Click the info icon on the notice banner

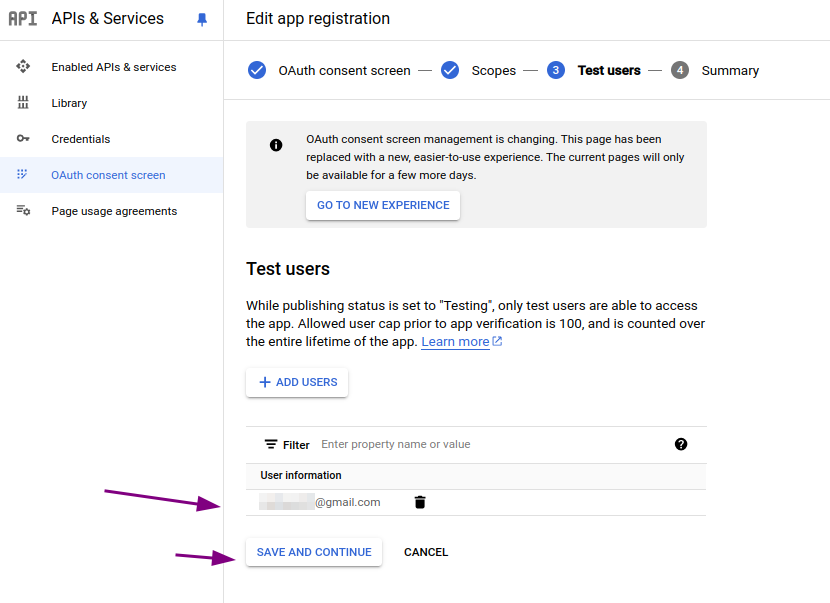pyautogui.click(x=276, y=144)
